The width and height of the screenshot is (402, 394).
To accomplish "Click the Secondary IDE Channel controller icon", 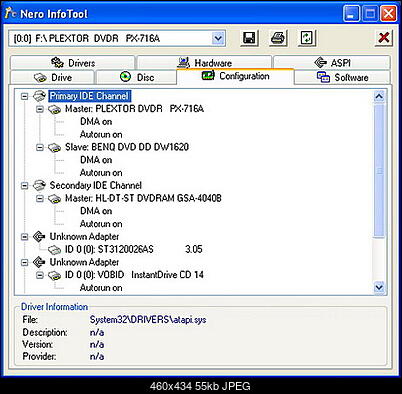I will (x=39, y=185).
